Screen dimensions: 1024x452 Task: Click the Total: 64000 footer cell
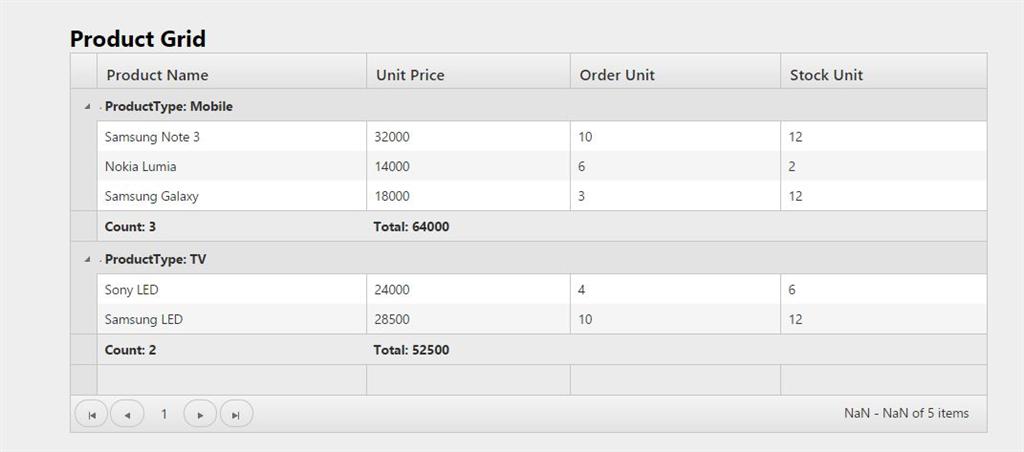(411, 227)
